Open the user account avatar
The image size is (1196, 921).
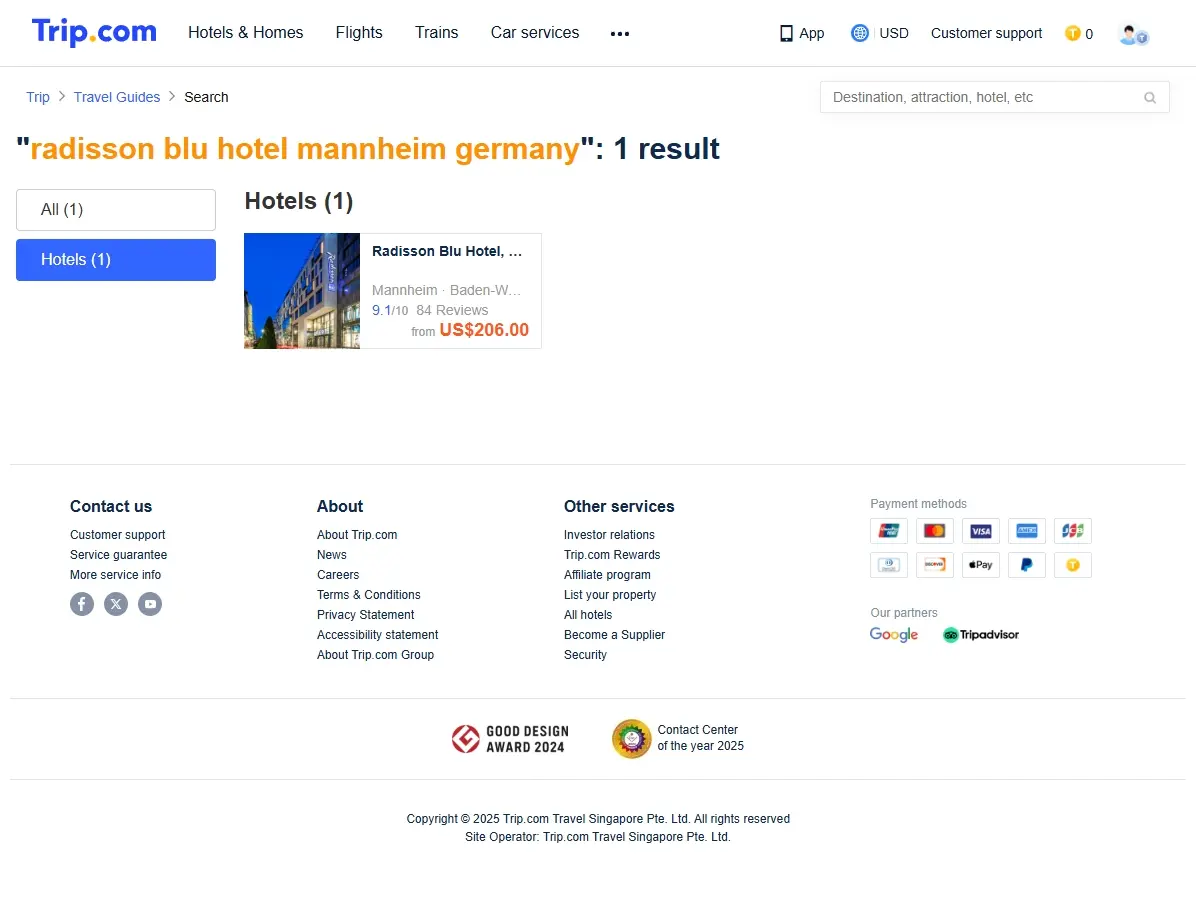1133,34
